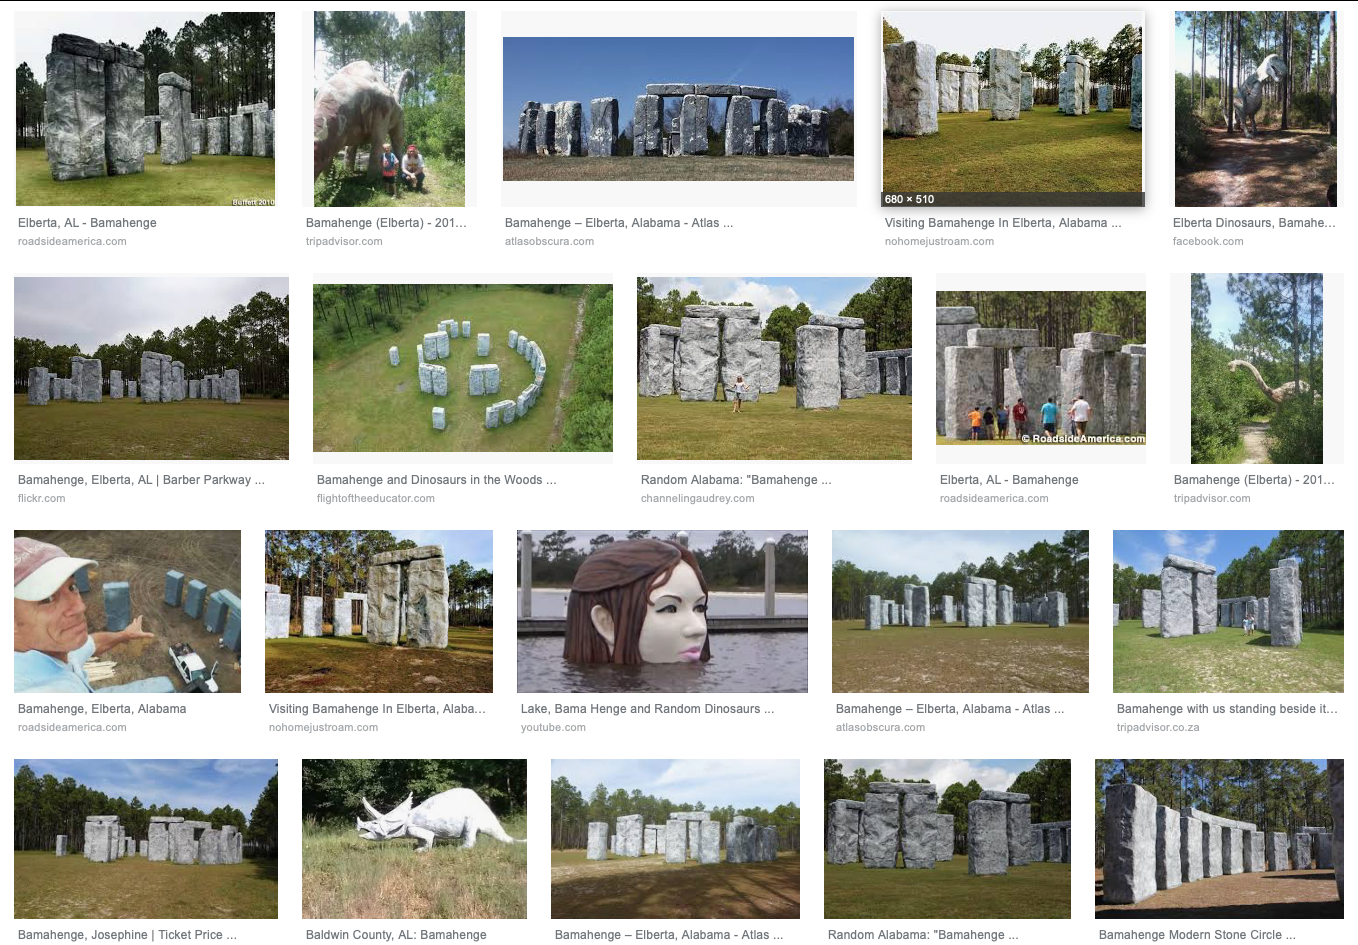Go to channelingaudrey.com source link
This screenshot has width=1358, height=945.
[x=698, y=498]
